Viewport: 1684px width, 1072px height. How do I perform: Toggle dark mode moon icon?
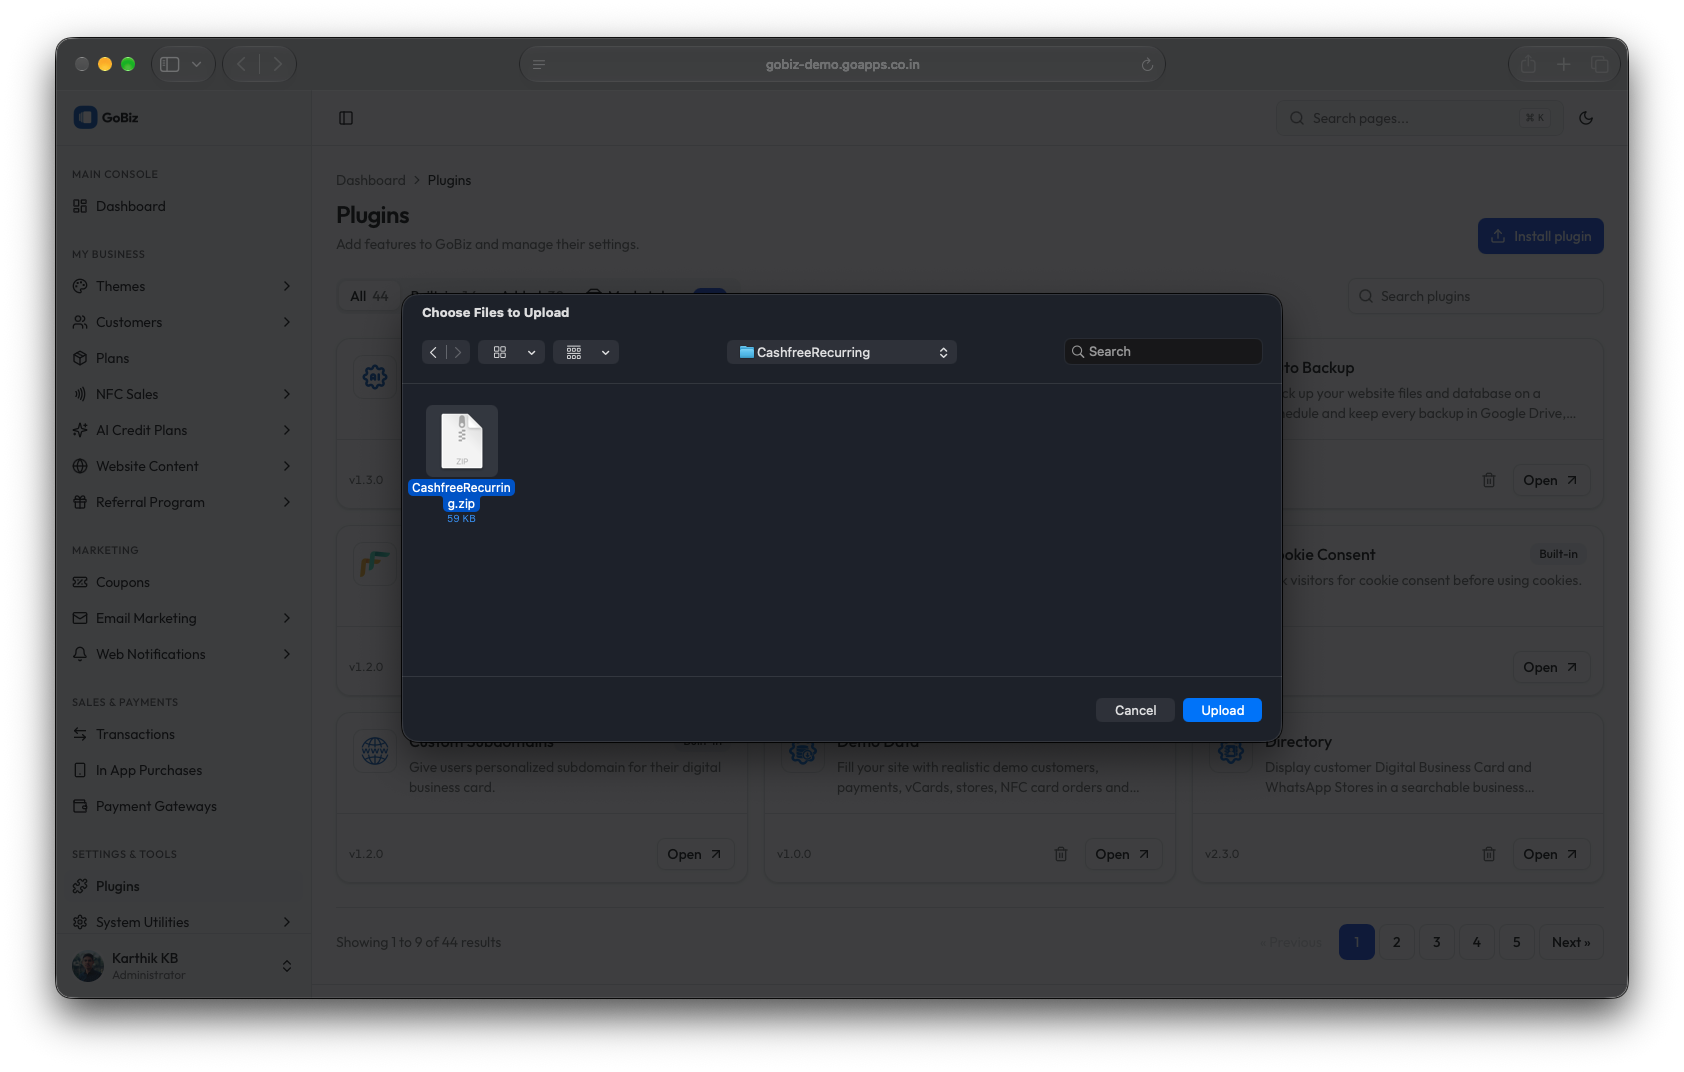[1586, 118]
